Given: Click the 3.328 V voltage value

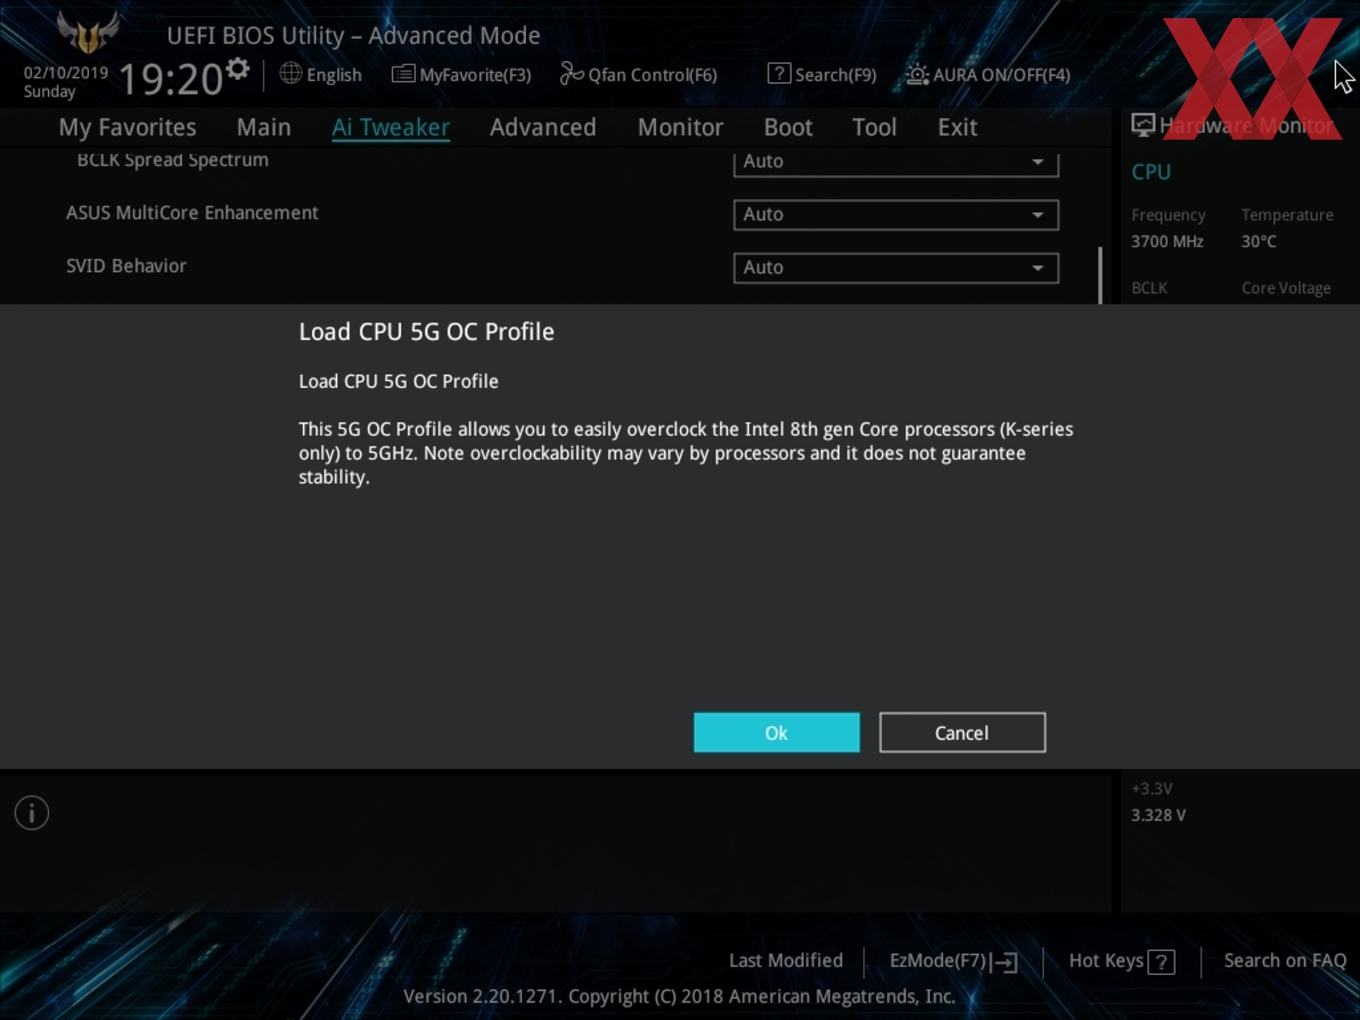Looking at the screenshot, I should coord(1158,815).
